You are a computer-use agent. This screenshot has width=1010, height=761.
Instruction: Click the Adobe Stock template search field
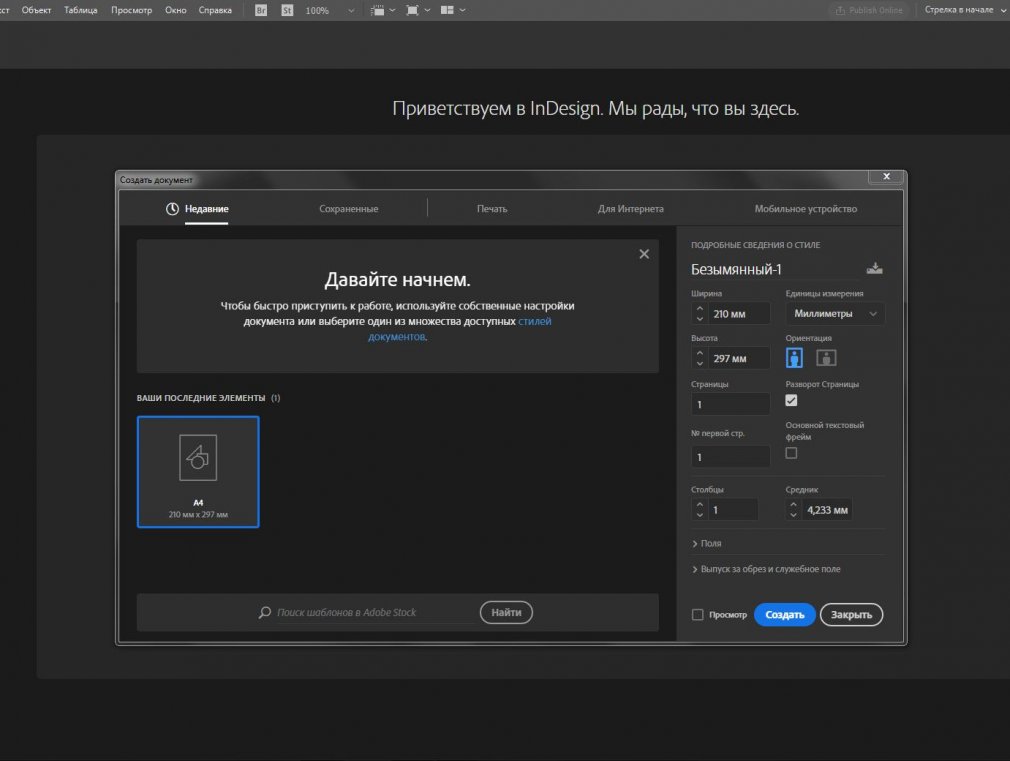point(376,612)
